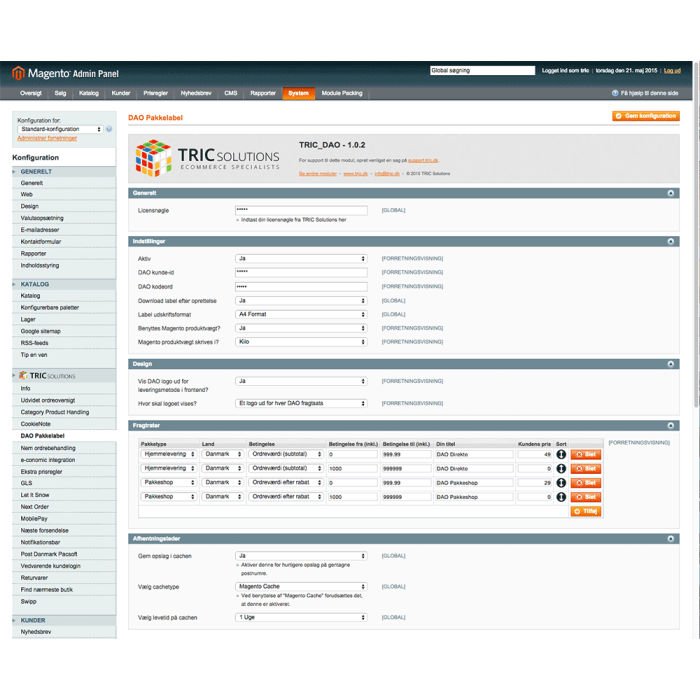
Task: Open 'Vælg cachetype' Magento Cache dropdown
Action: pos(301,587)
